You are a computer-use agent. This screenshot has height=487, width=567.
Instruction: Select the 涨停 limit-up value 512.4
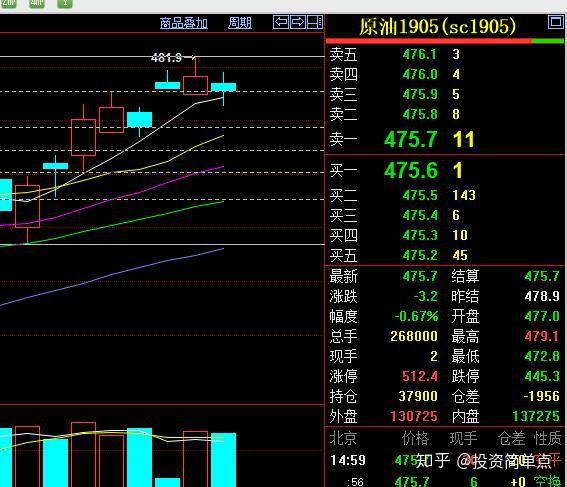coord(420,376)
